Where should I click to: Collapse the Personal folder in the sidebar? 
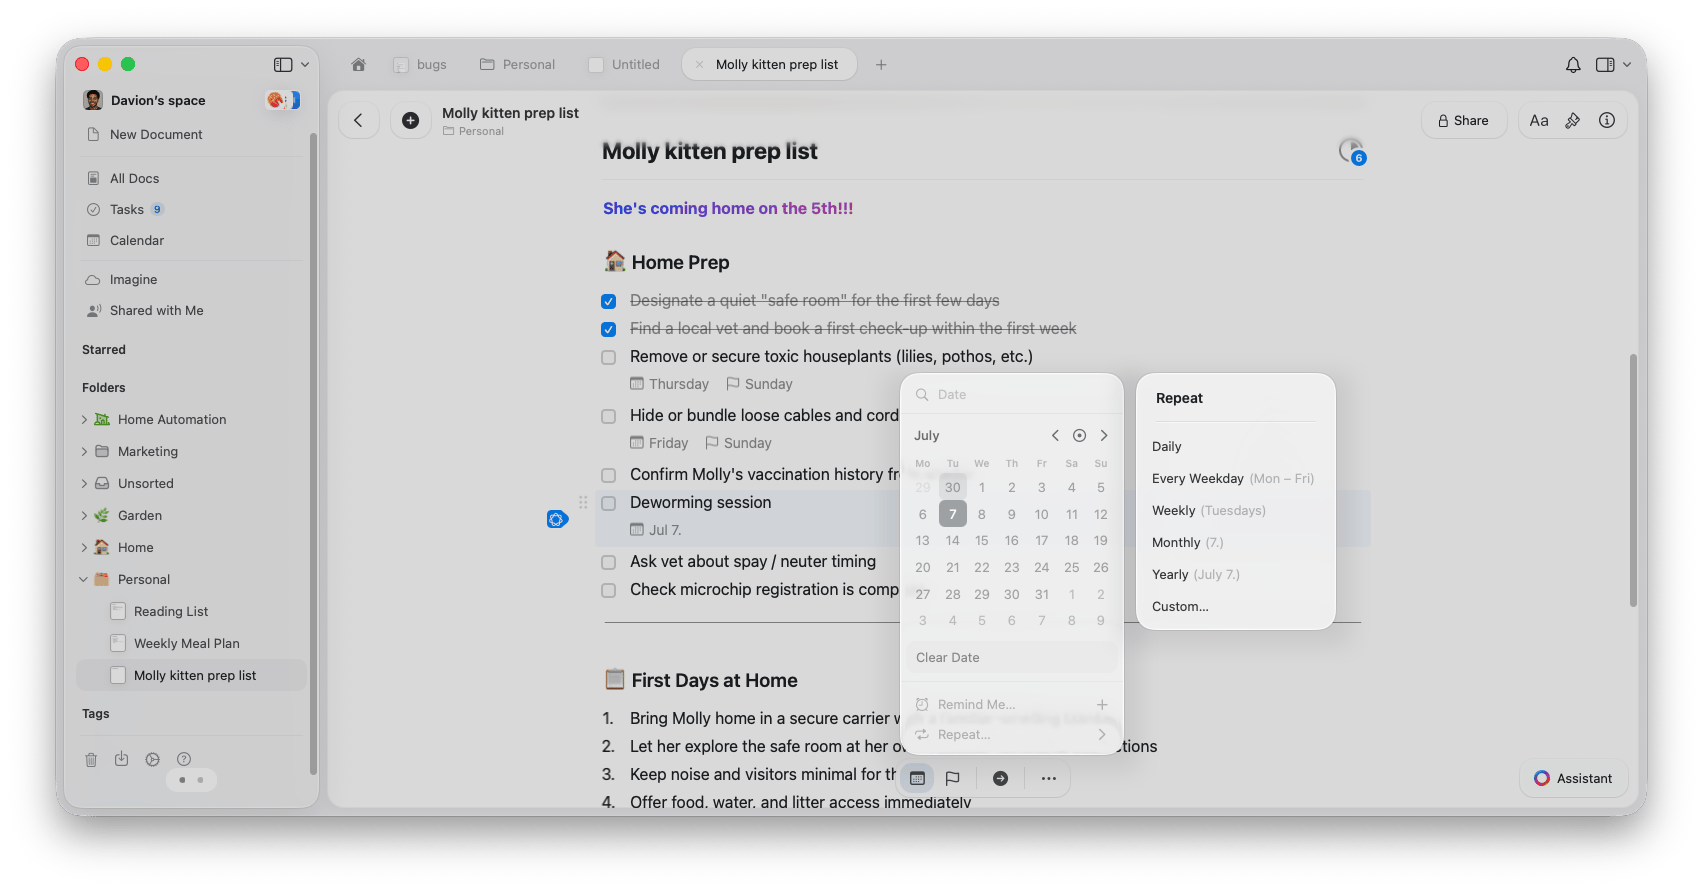click(84, 580)
